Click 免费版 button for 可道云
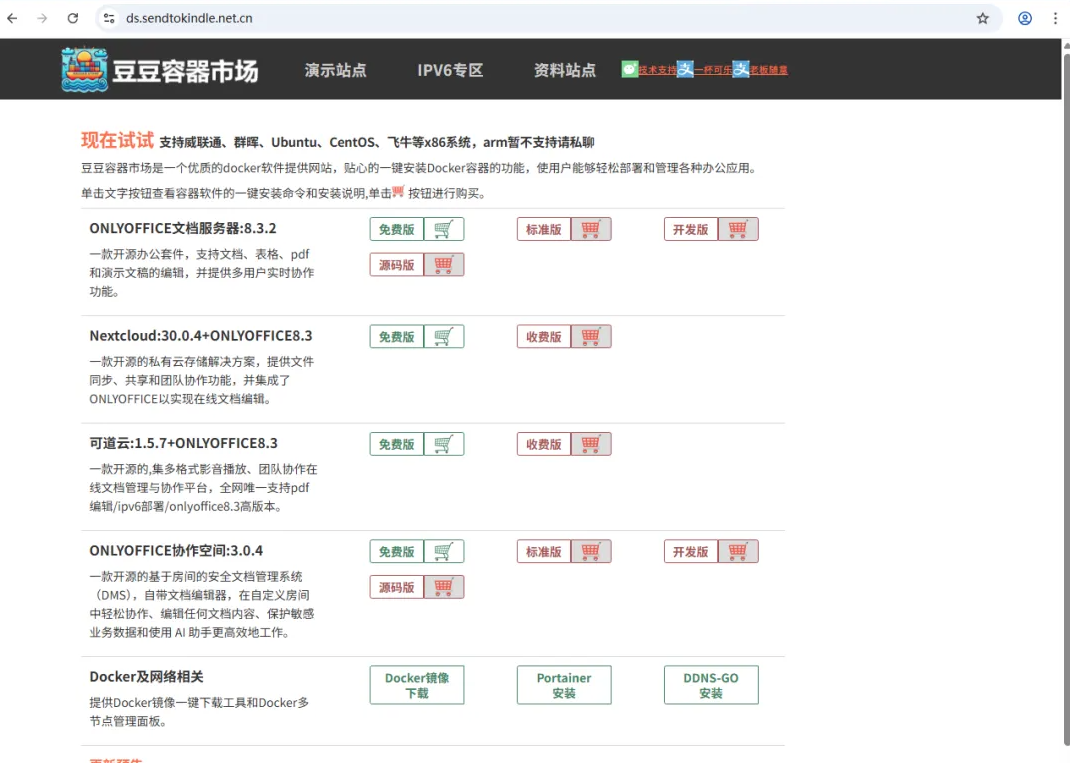 (396, 444)
